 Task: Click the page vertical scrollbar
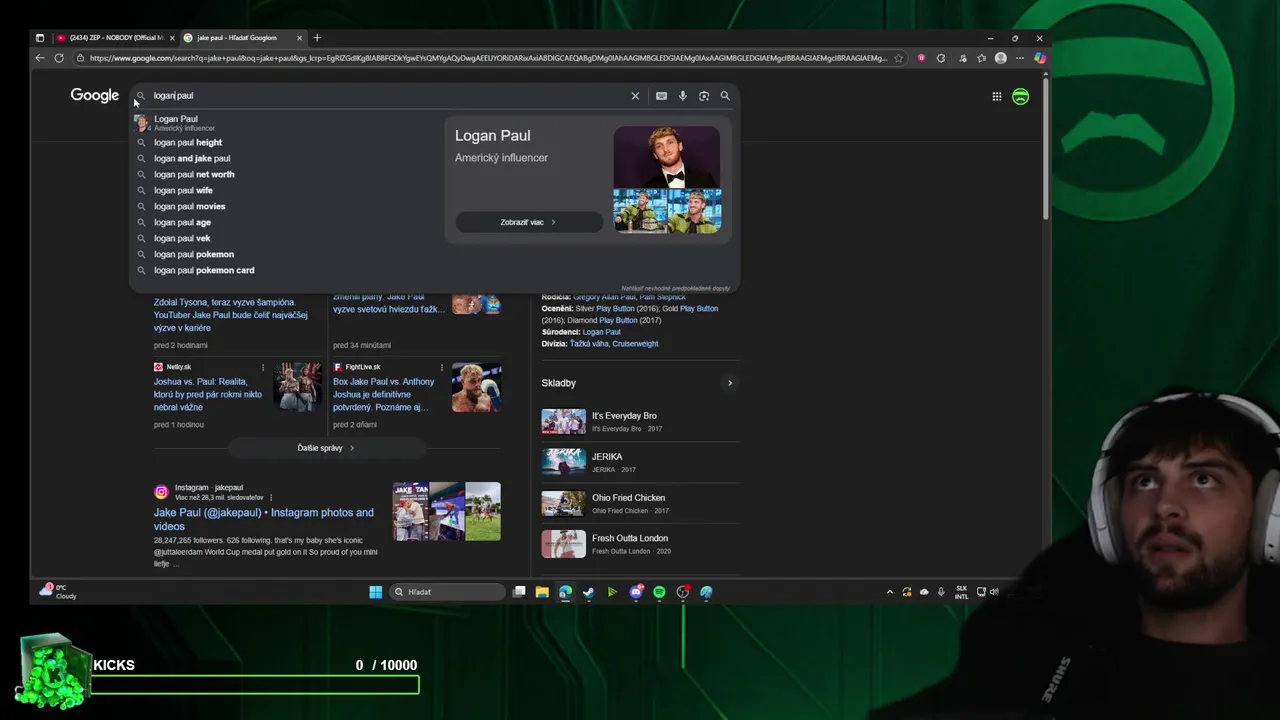(1045, 150)
